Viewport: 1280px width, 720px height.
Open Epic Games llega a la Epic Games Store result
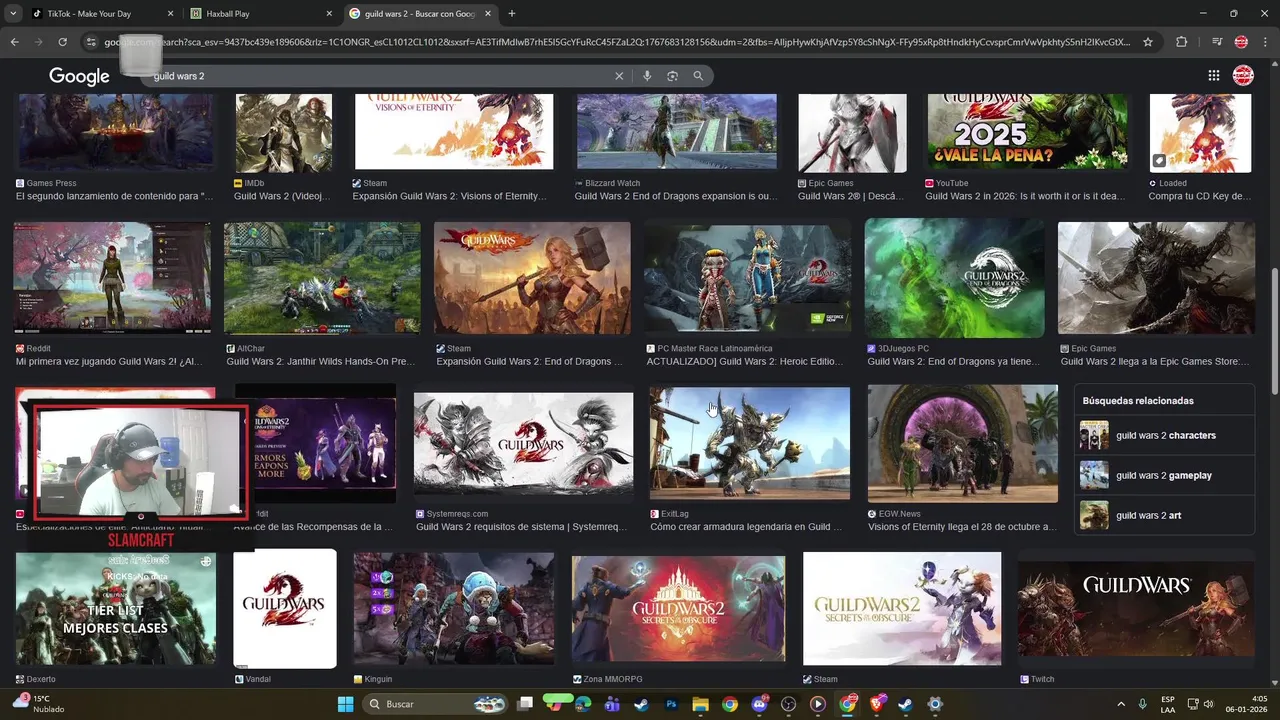tap(1155, 361)
